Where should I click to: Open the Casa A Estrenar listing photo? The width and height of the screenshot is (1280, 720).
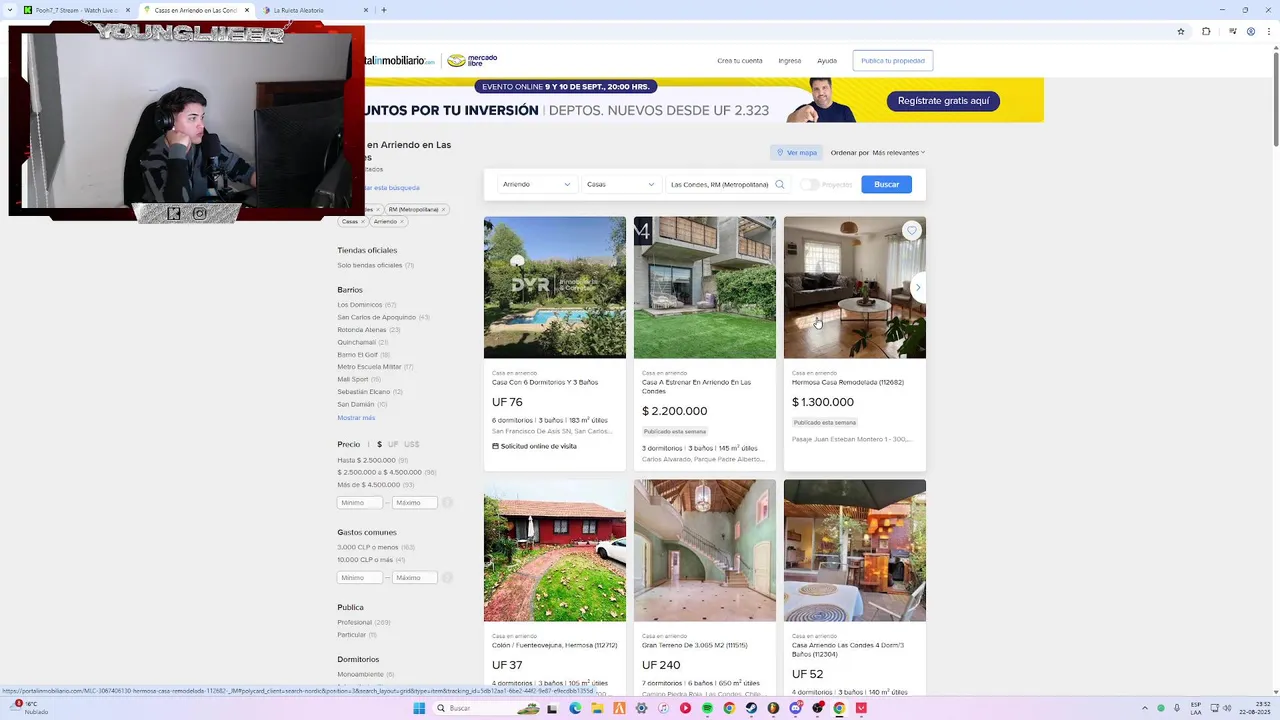click(x=705, y=287)
